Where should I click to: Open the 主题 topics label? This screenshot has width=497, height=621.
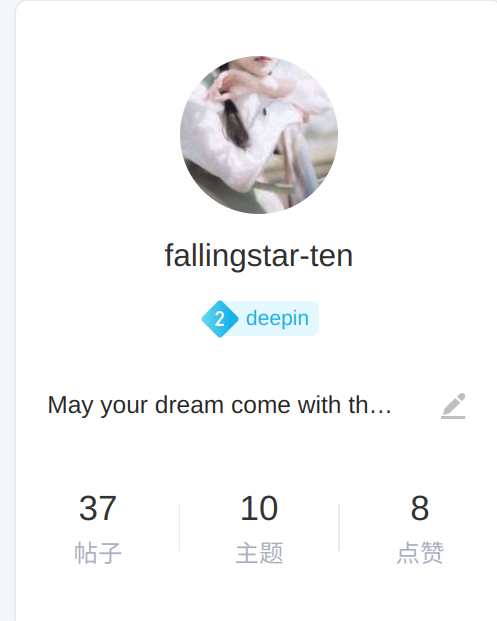point(259,553)
